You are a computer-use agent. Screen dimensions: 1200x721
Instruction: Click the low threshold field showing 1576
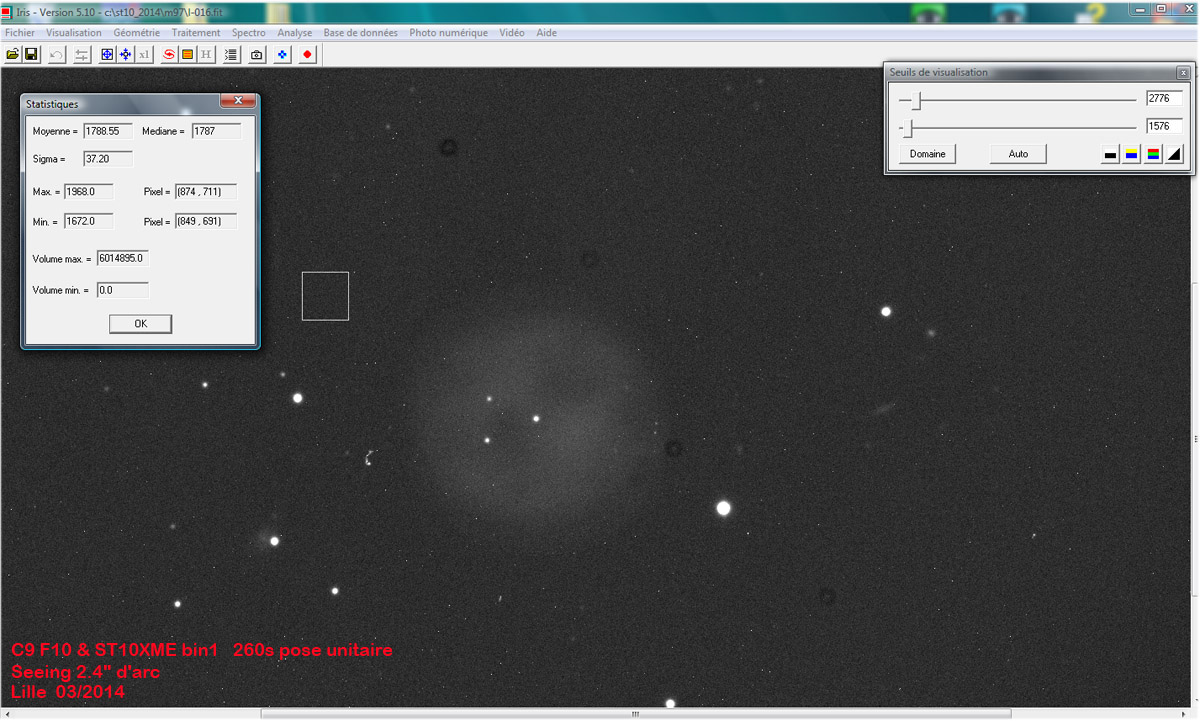pyautogui.click(x=1165, y=127)
